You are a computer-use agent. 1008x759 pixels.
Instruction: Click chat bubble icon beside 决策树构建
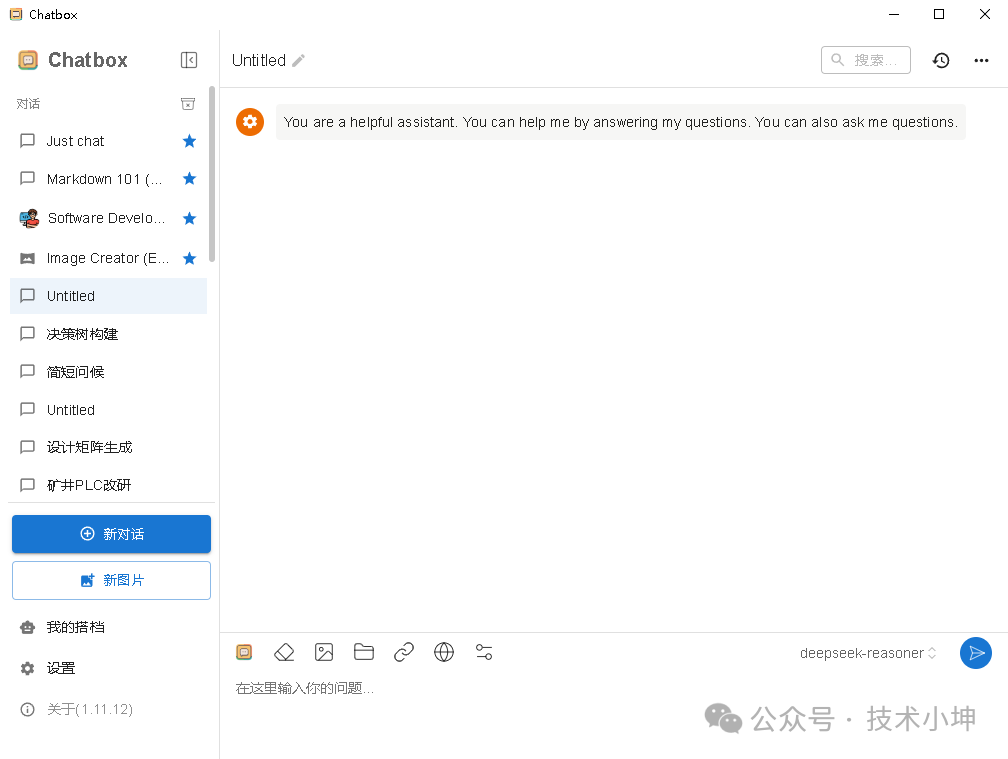pos(27,334)
